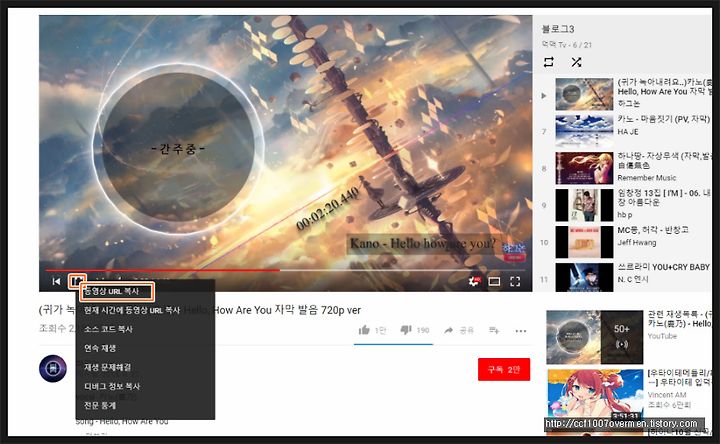Toggle playlist loop icon
This screenshot has width=720, height=444.
click(549, 62)
